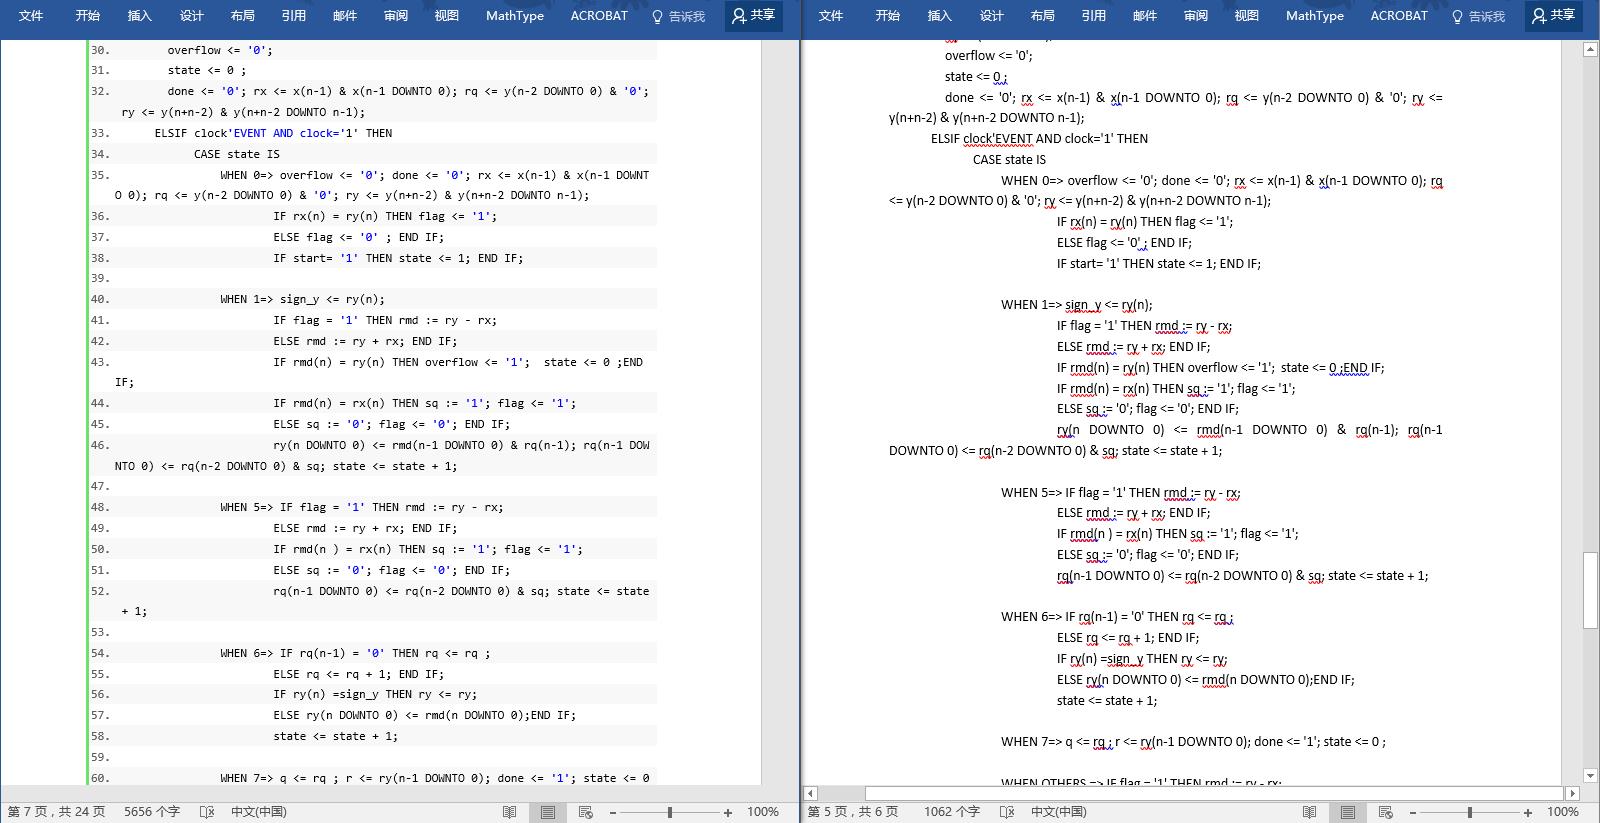This screenshot has width=1600, height=823.
Task: Click horizontal scroll left arrow in right window
Action: pyautogui.click(x=811, y=793)
